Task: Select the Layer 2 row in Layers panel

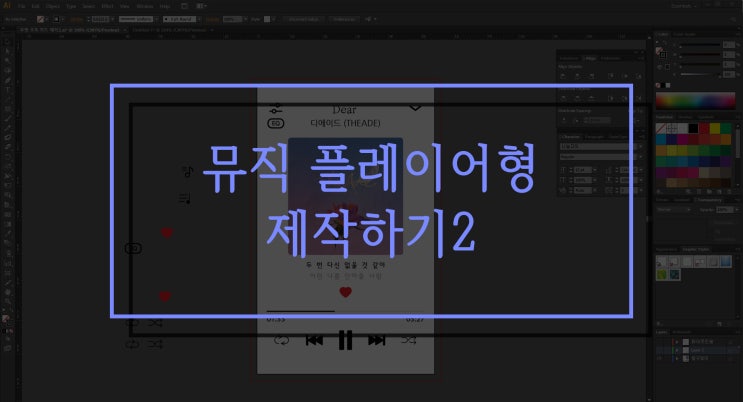Action: 698,350
